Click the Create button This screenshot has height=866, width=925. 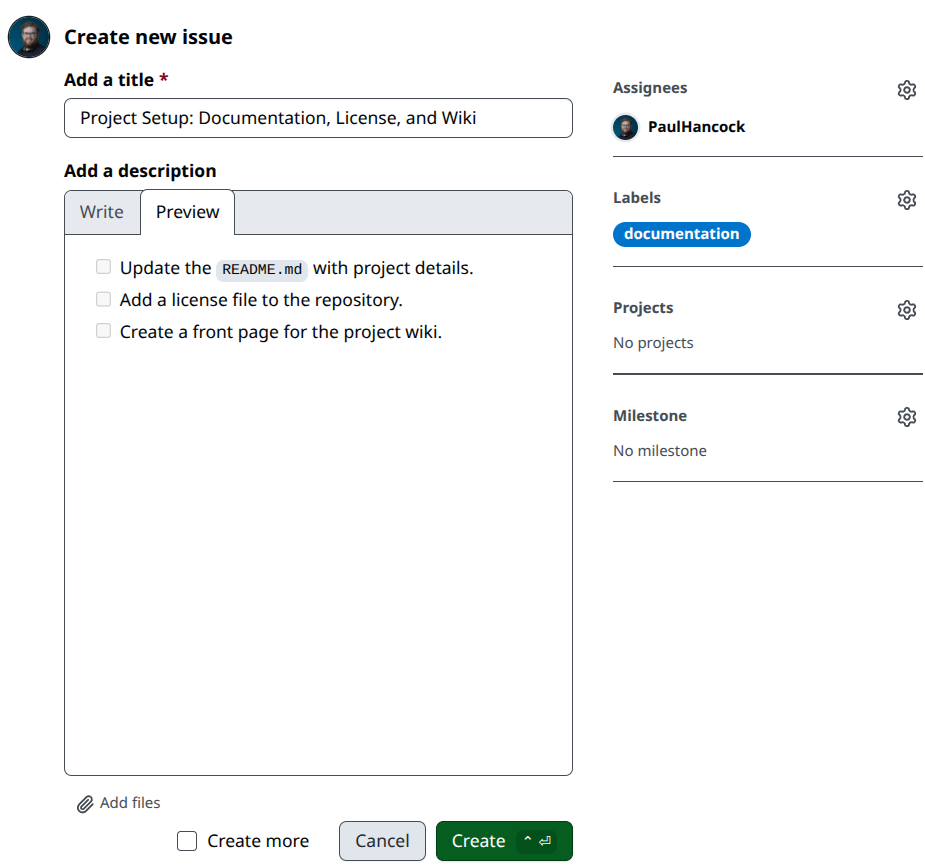(x=478, y=841)
